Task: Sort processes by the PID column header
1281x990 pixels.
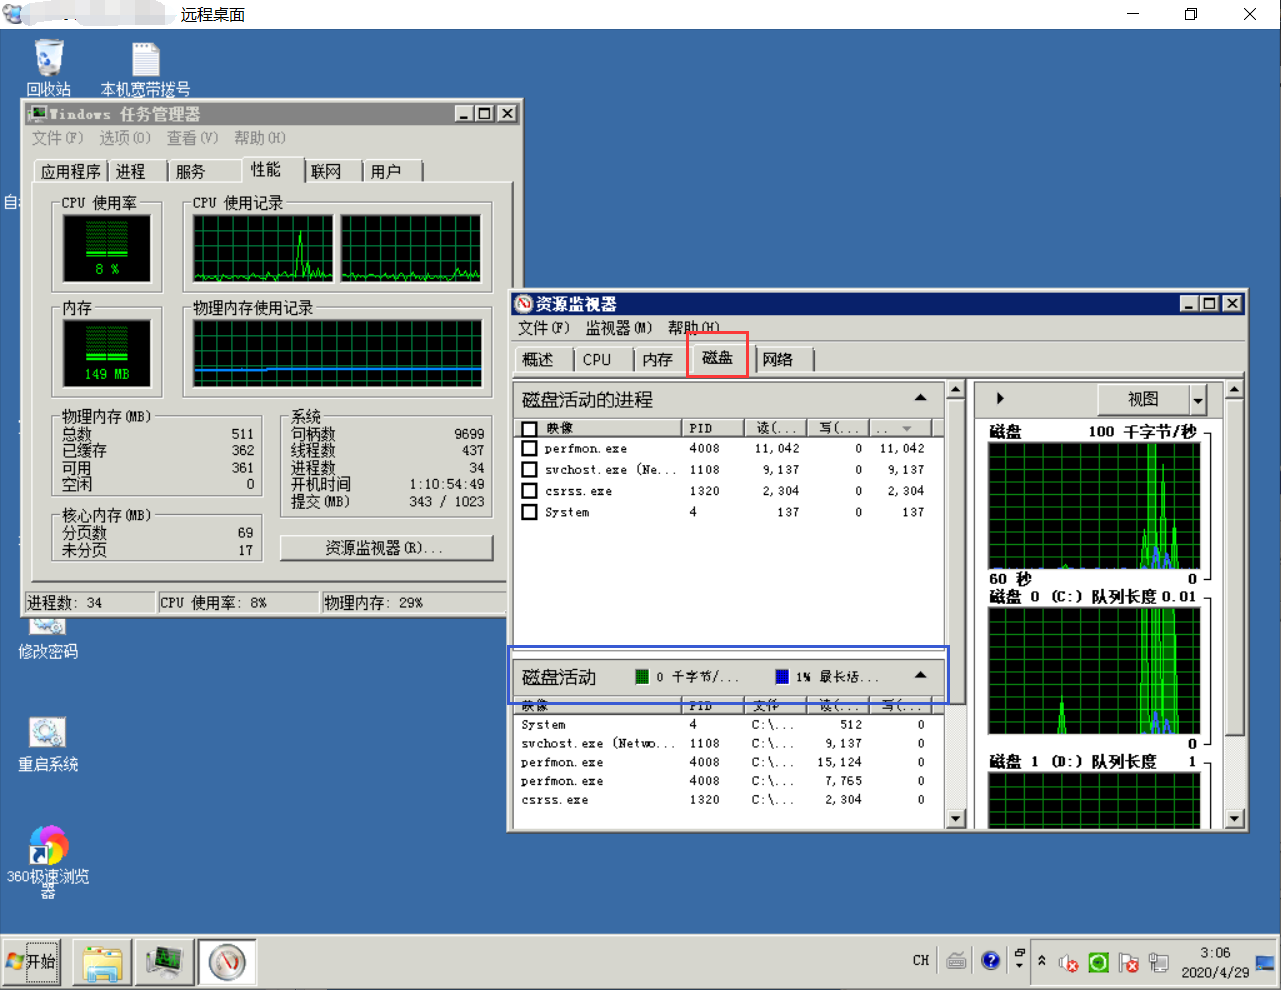Action: click(x=713, y=428)
